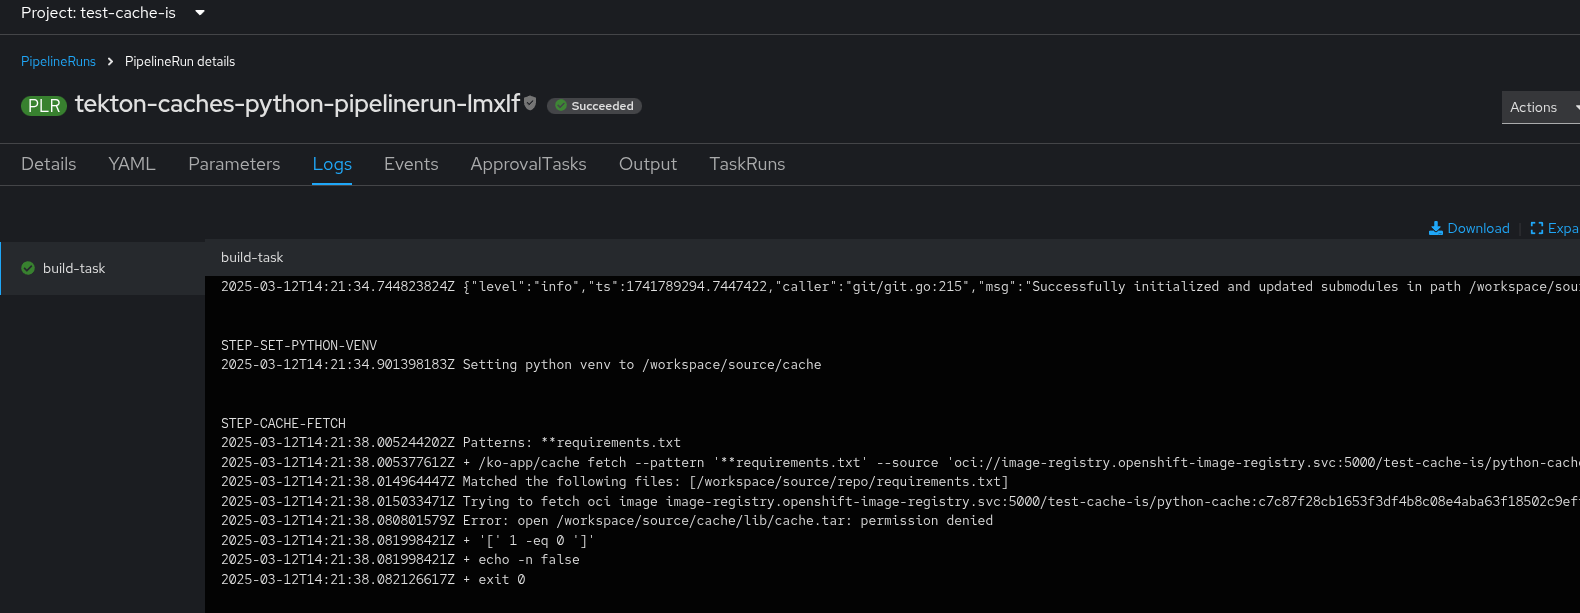Image resolution: width=1580 pixels, height=613 pixels.
Task: Go to the PipelineRuns breadcrumb link
Action: pos(58,61)
